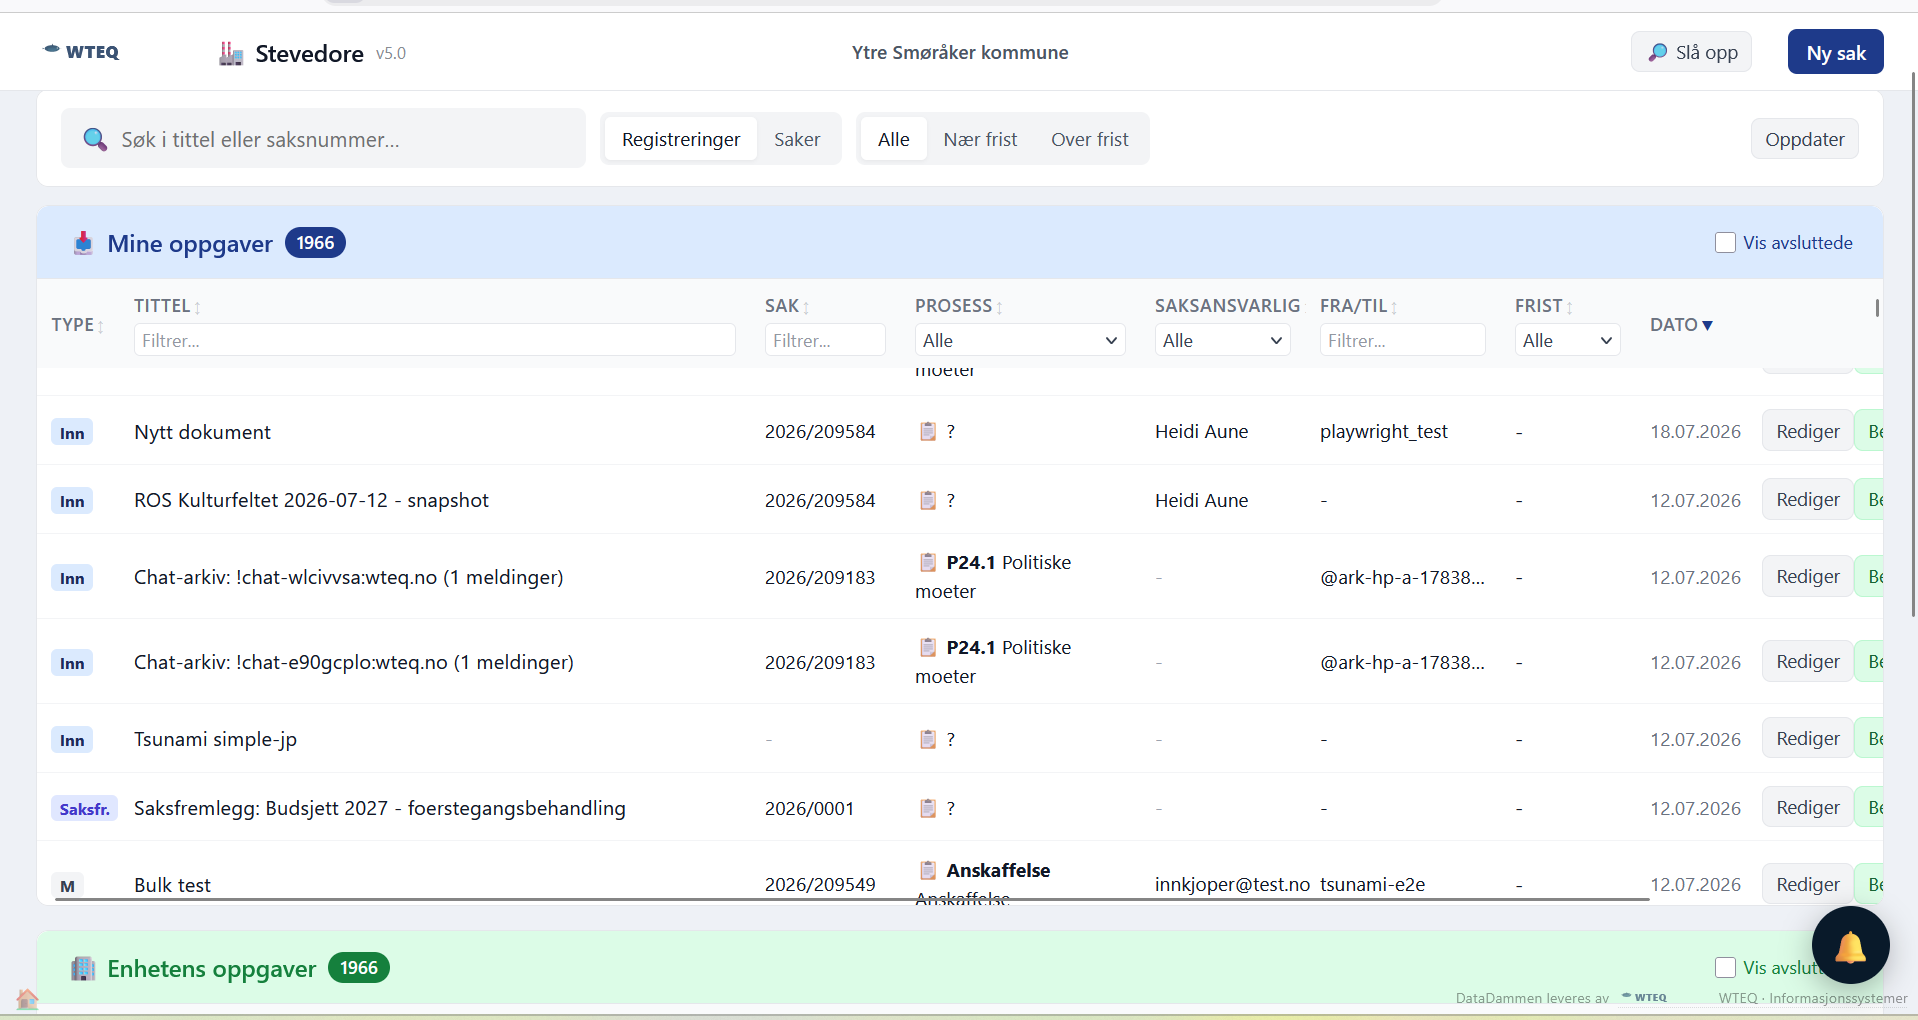The image size is (1918, 1020).
Task: Sort by the TYPE column header
Action: pos(78,325)
